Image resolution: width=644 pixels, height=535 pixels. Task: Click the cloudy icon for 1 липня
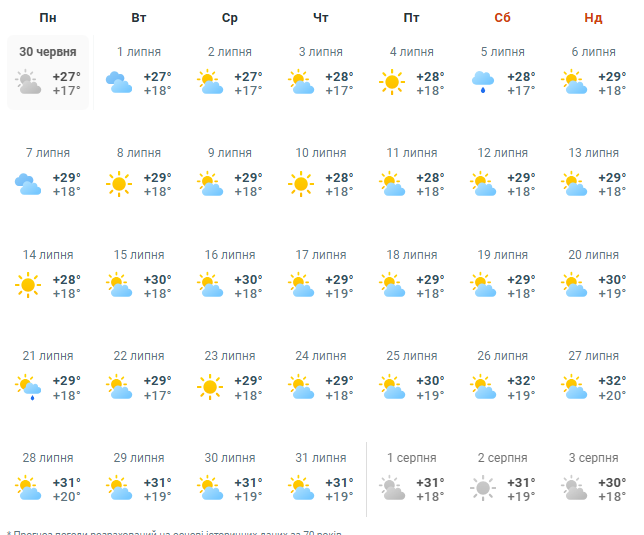[119, 83]
